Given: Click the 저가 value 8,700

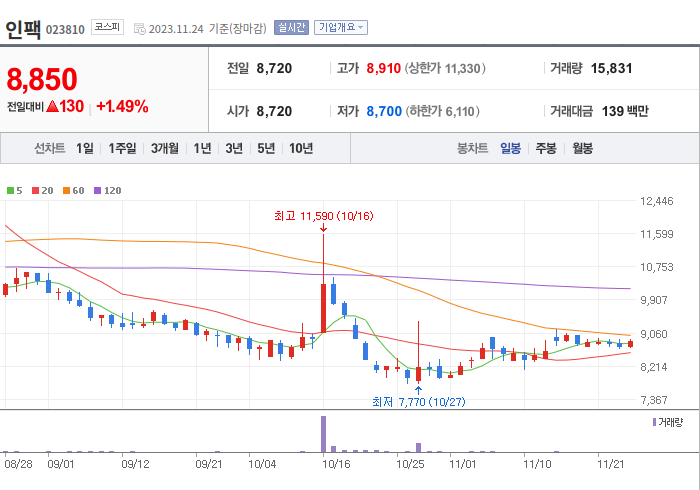Looking at the screenshot, I should pyautogui.click(x=384, y=111).
